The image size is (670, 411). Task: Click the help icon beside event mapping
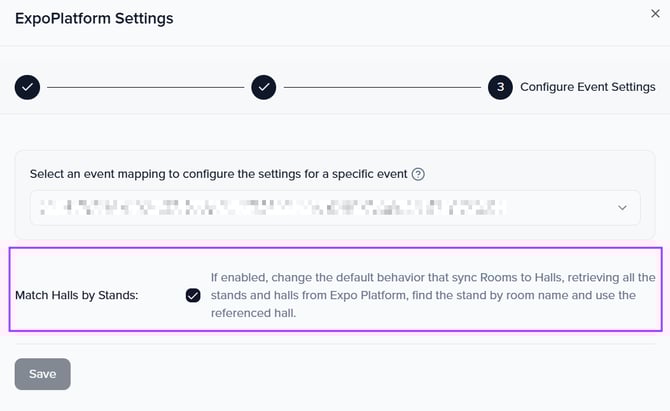pyautogui.click(x=418, y=173)
